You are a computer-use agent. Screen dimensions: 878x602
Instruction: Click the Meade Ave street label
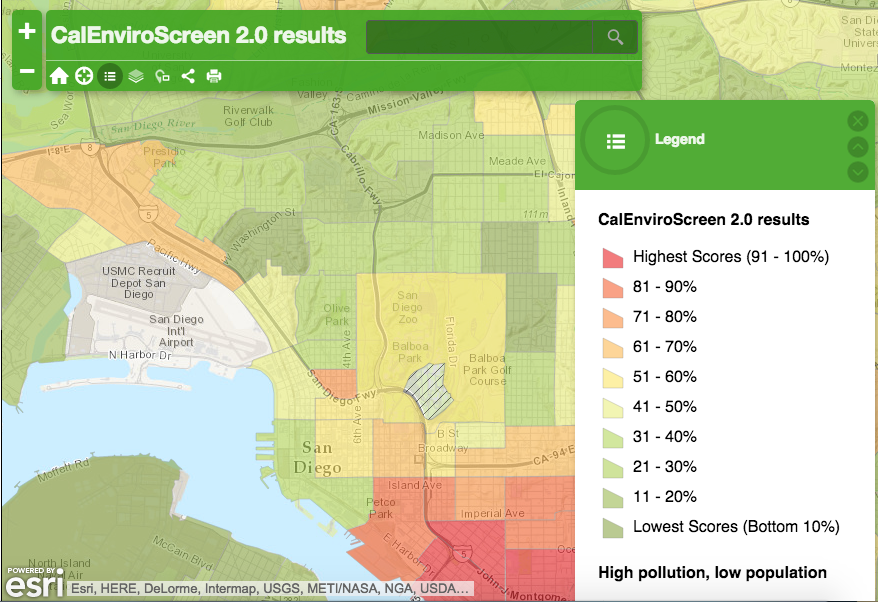coord(517,161)
